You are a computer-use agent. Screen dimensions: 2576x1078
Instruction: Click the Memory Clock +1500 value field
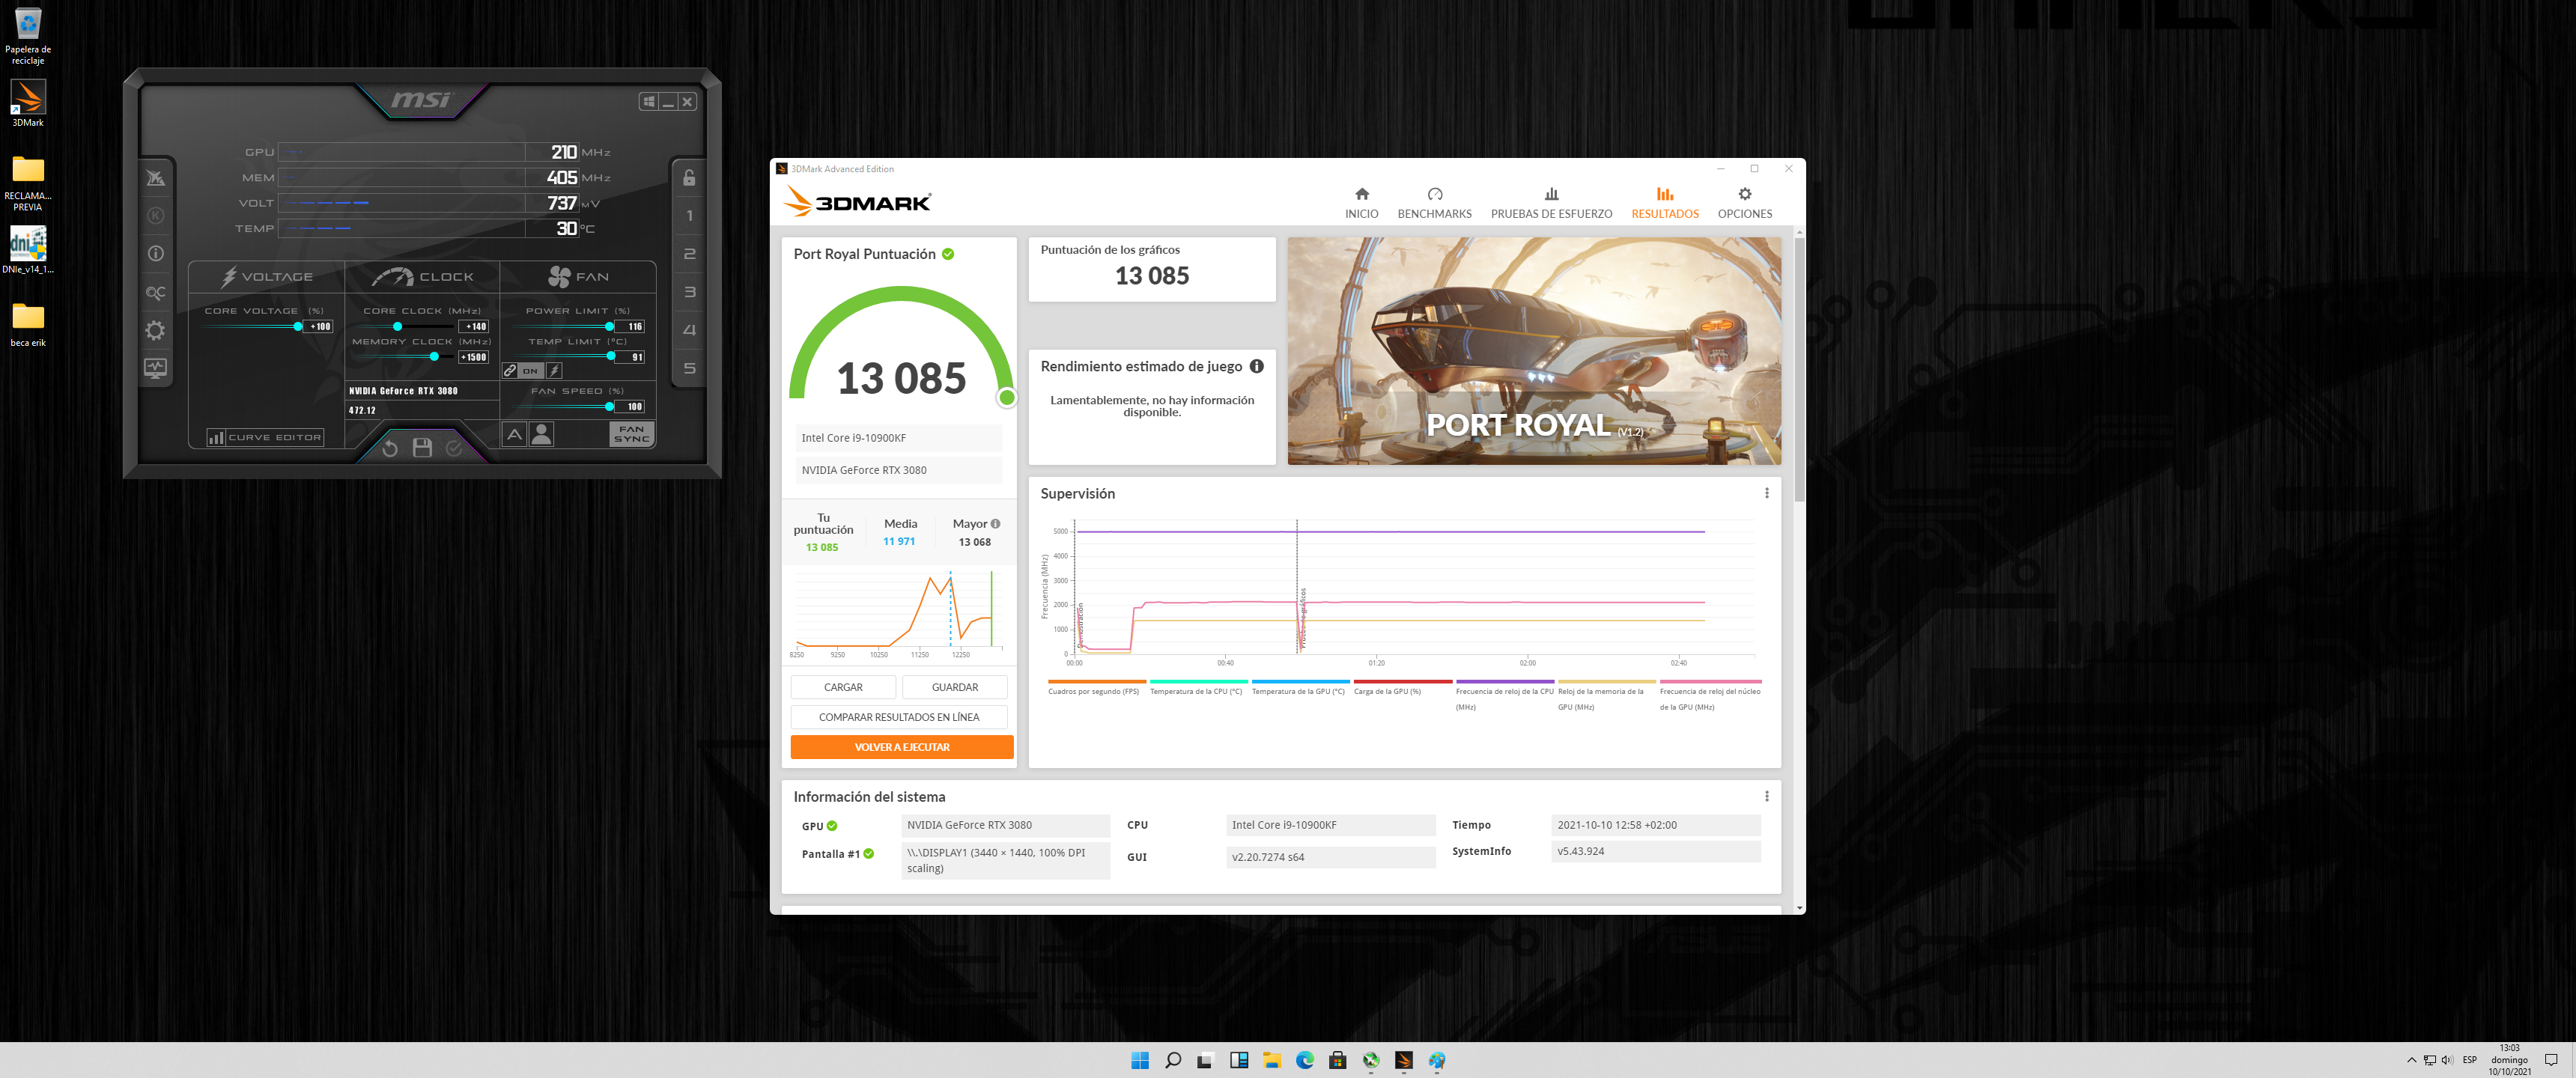[x=474, y=357]
